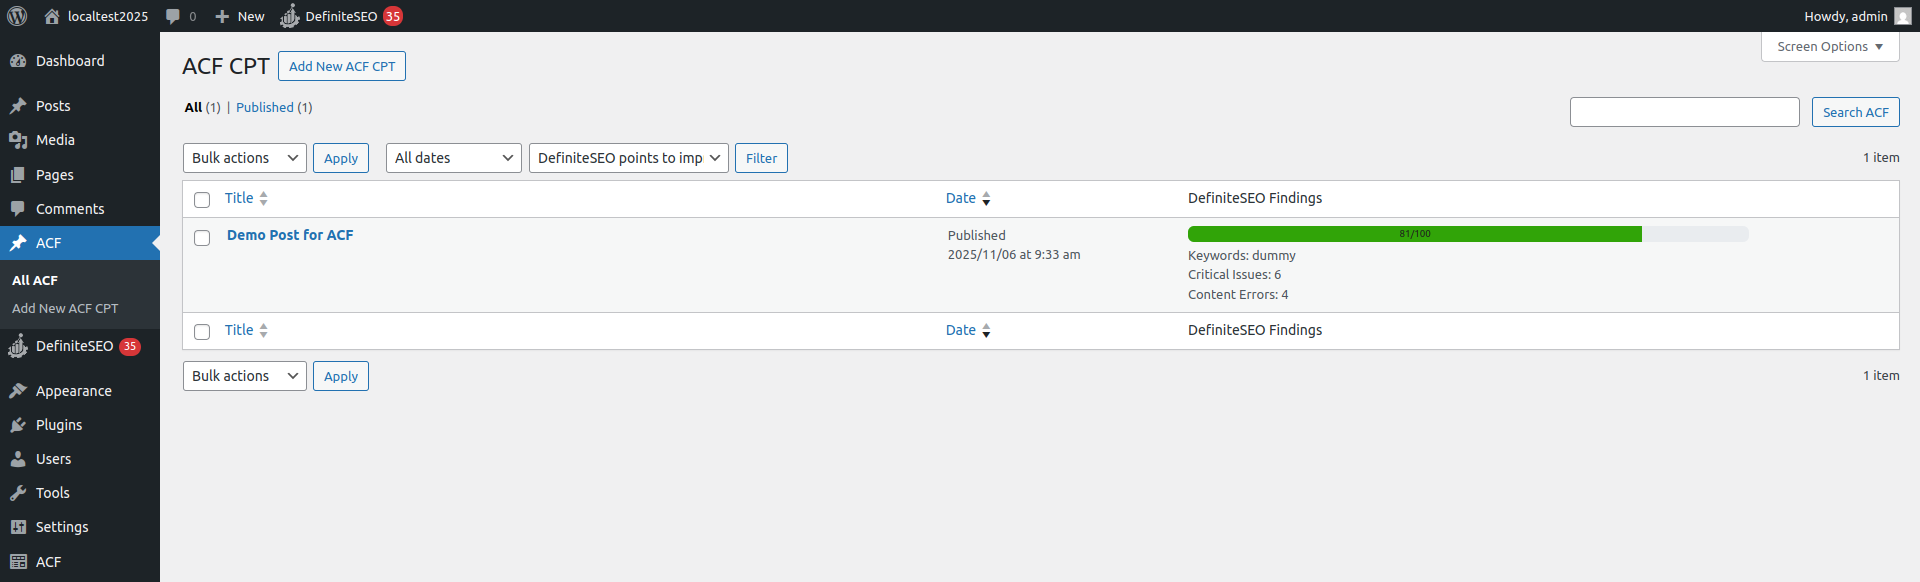Click the Dashboard gauge icon
The image size is (1920, 582).
[18, 61]
